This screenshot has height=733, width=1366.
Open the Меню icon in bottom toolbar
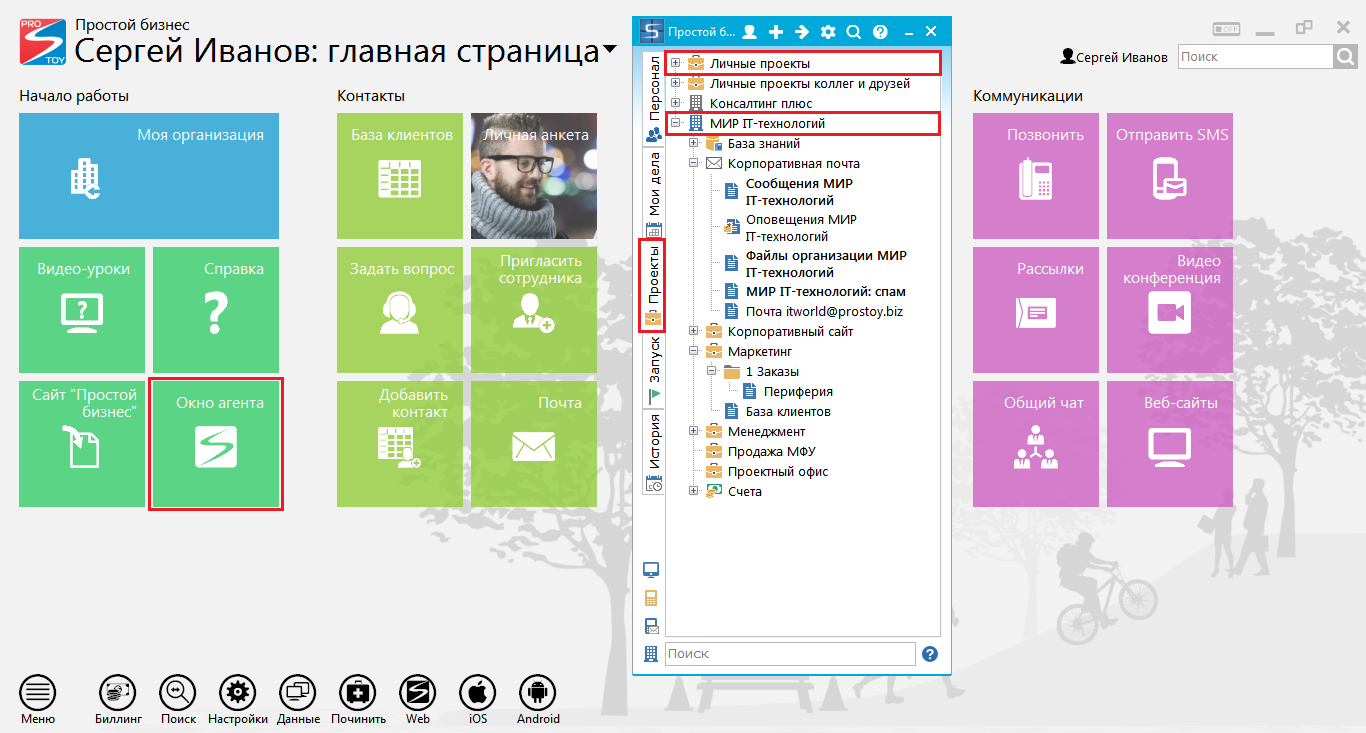pos(38,692)
